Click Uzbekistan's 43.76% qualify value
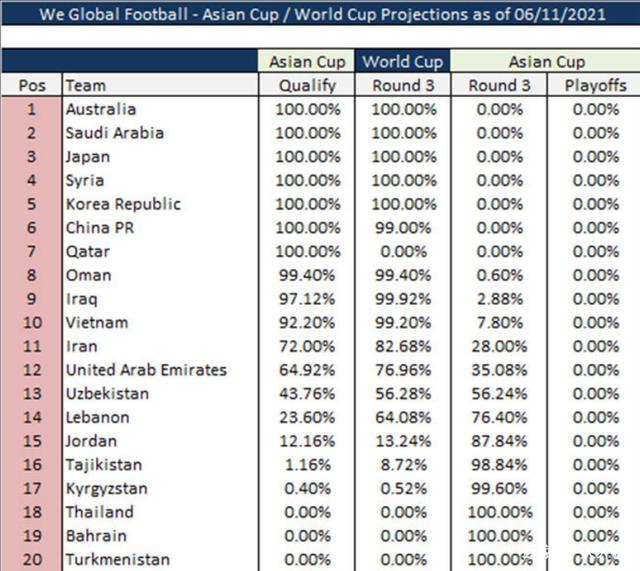640x571 pixels. coord(307,394)
